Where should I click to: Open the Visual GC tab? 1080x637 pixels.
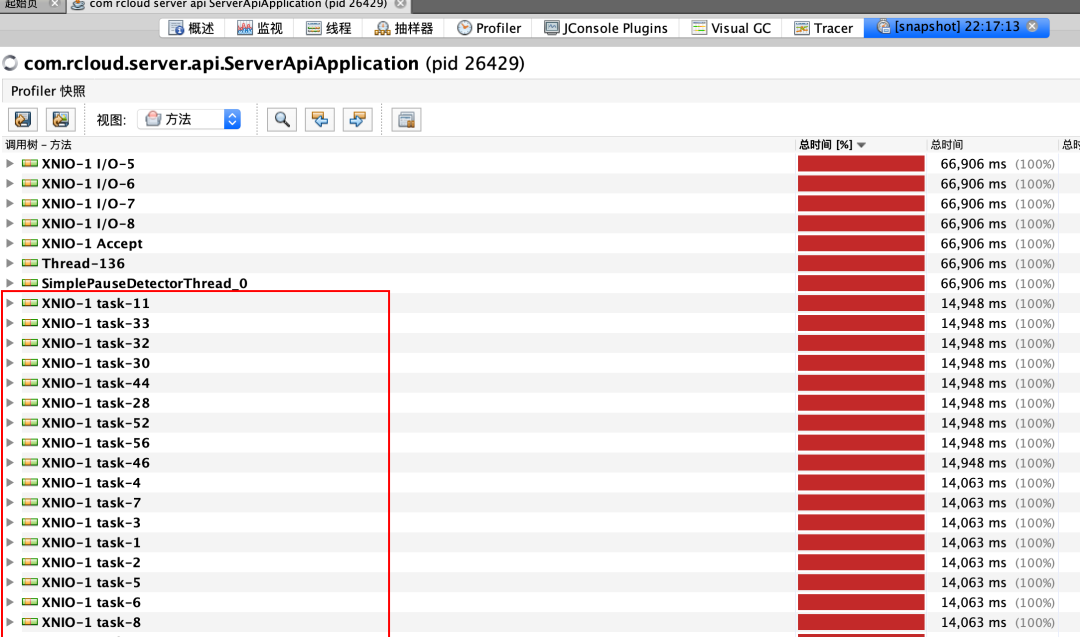pyautogui.click(x=731, y=28)
